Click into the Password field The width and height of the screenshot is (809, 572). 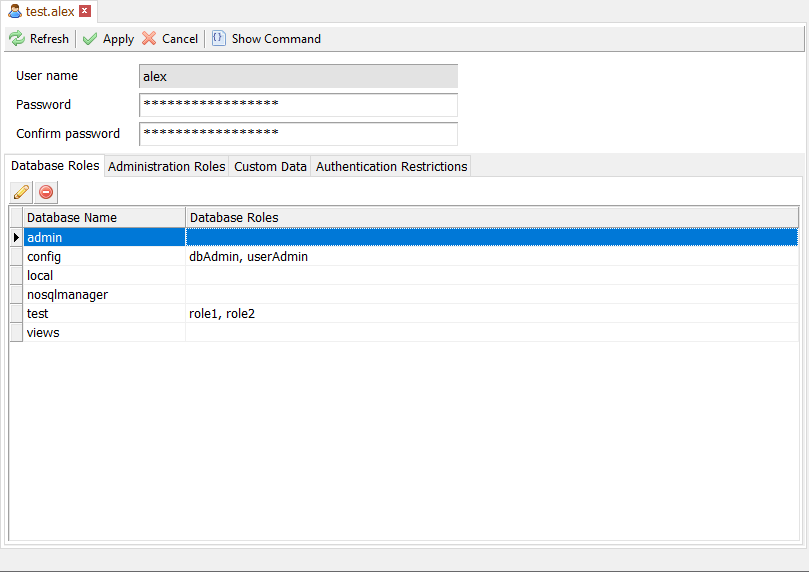(298, 105)
